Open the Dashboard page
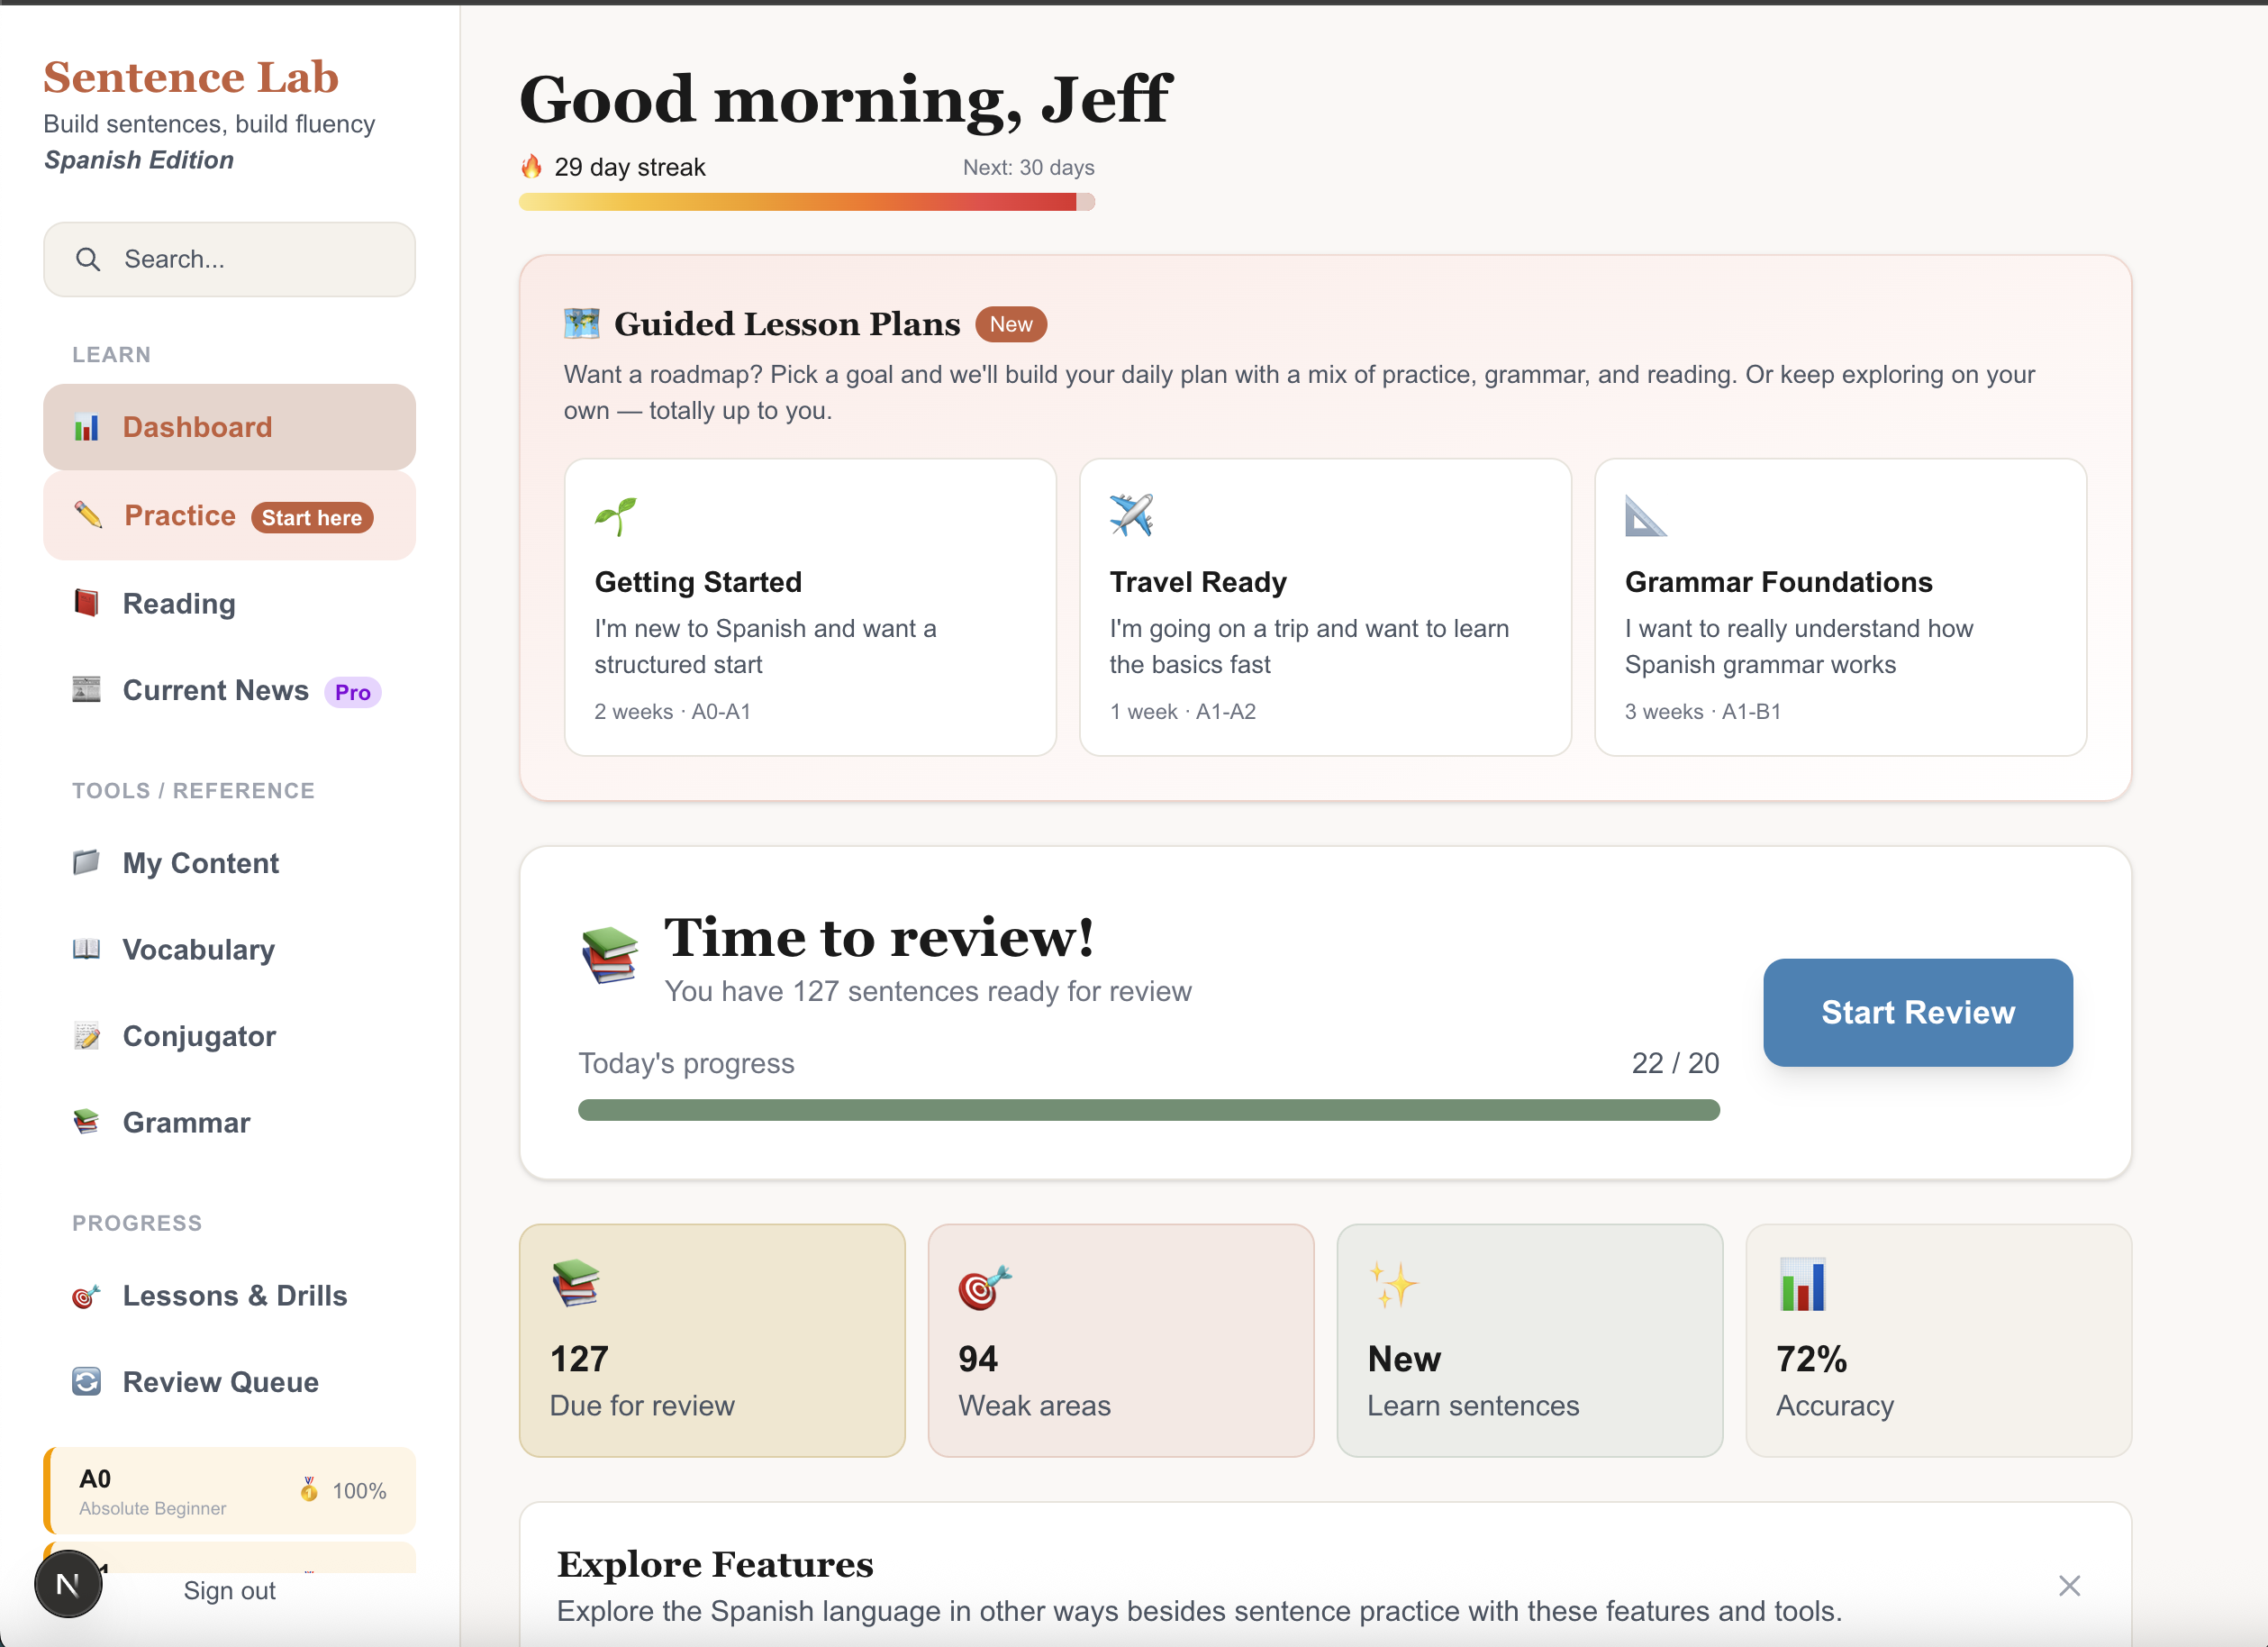The width and height of the screenshot is (2268, 1647). (x=229, y=427)
